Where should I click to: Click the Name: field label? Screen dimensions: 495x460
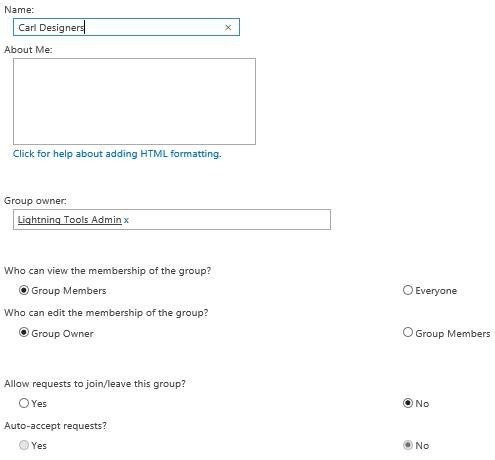click(19, 10)
